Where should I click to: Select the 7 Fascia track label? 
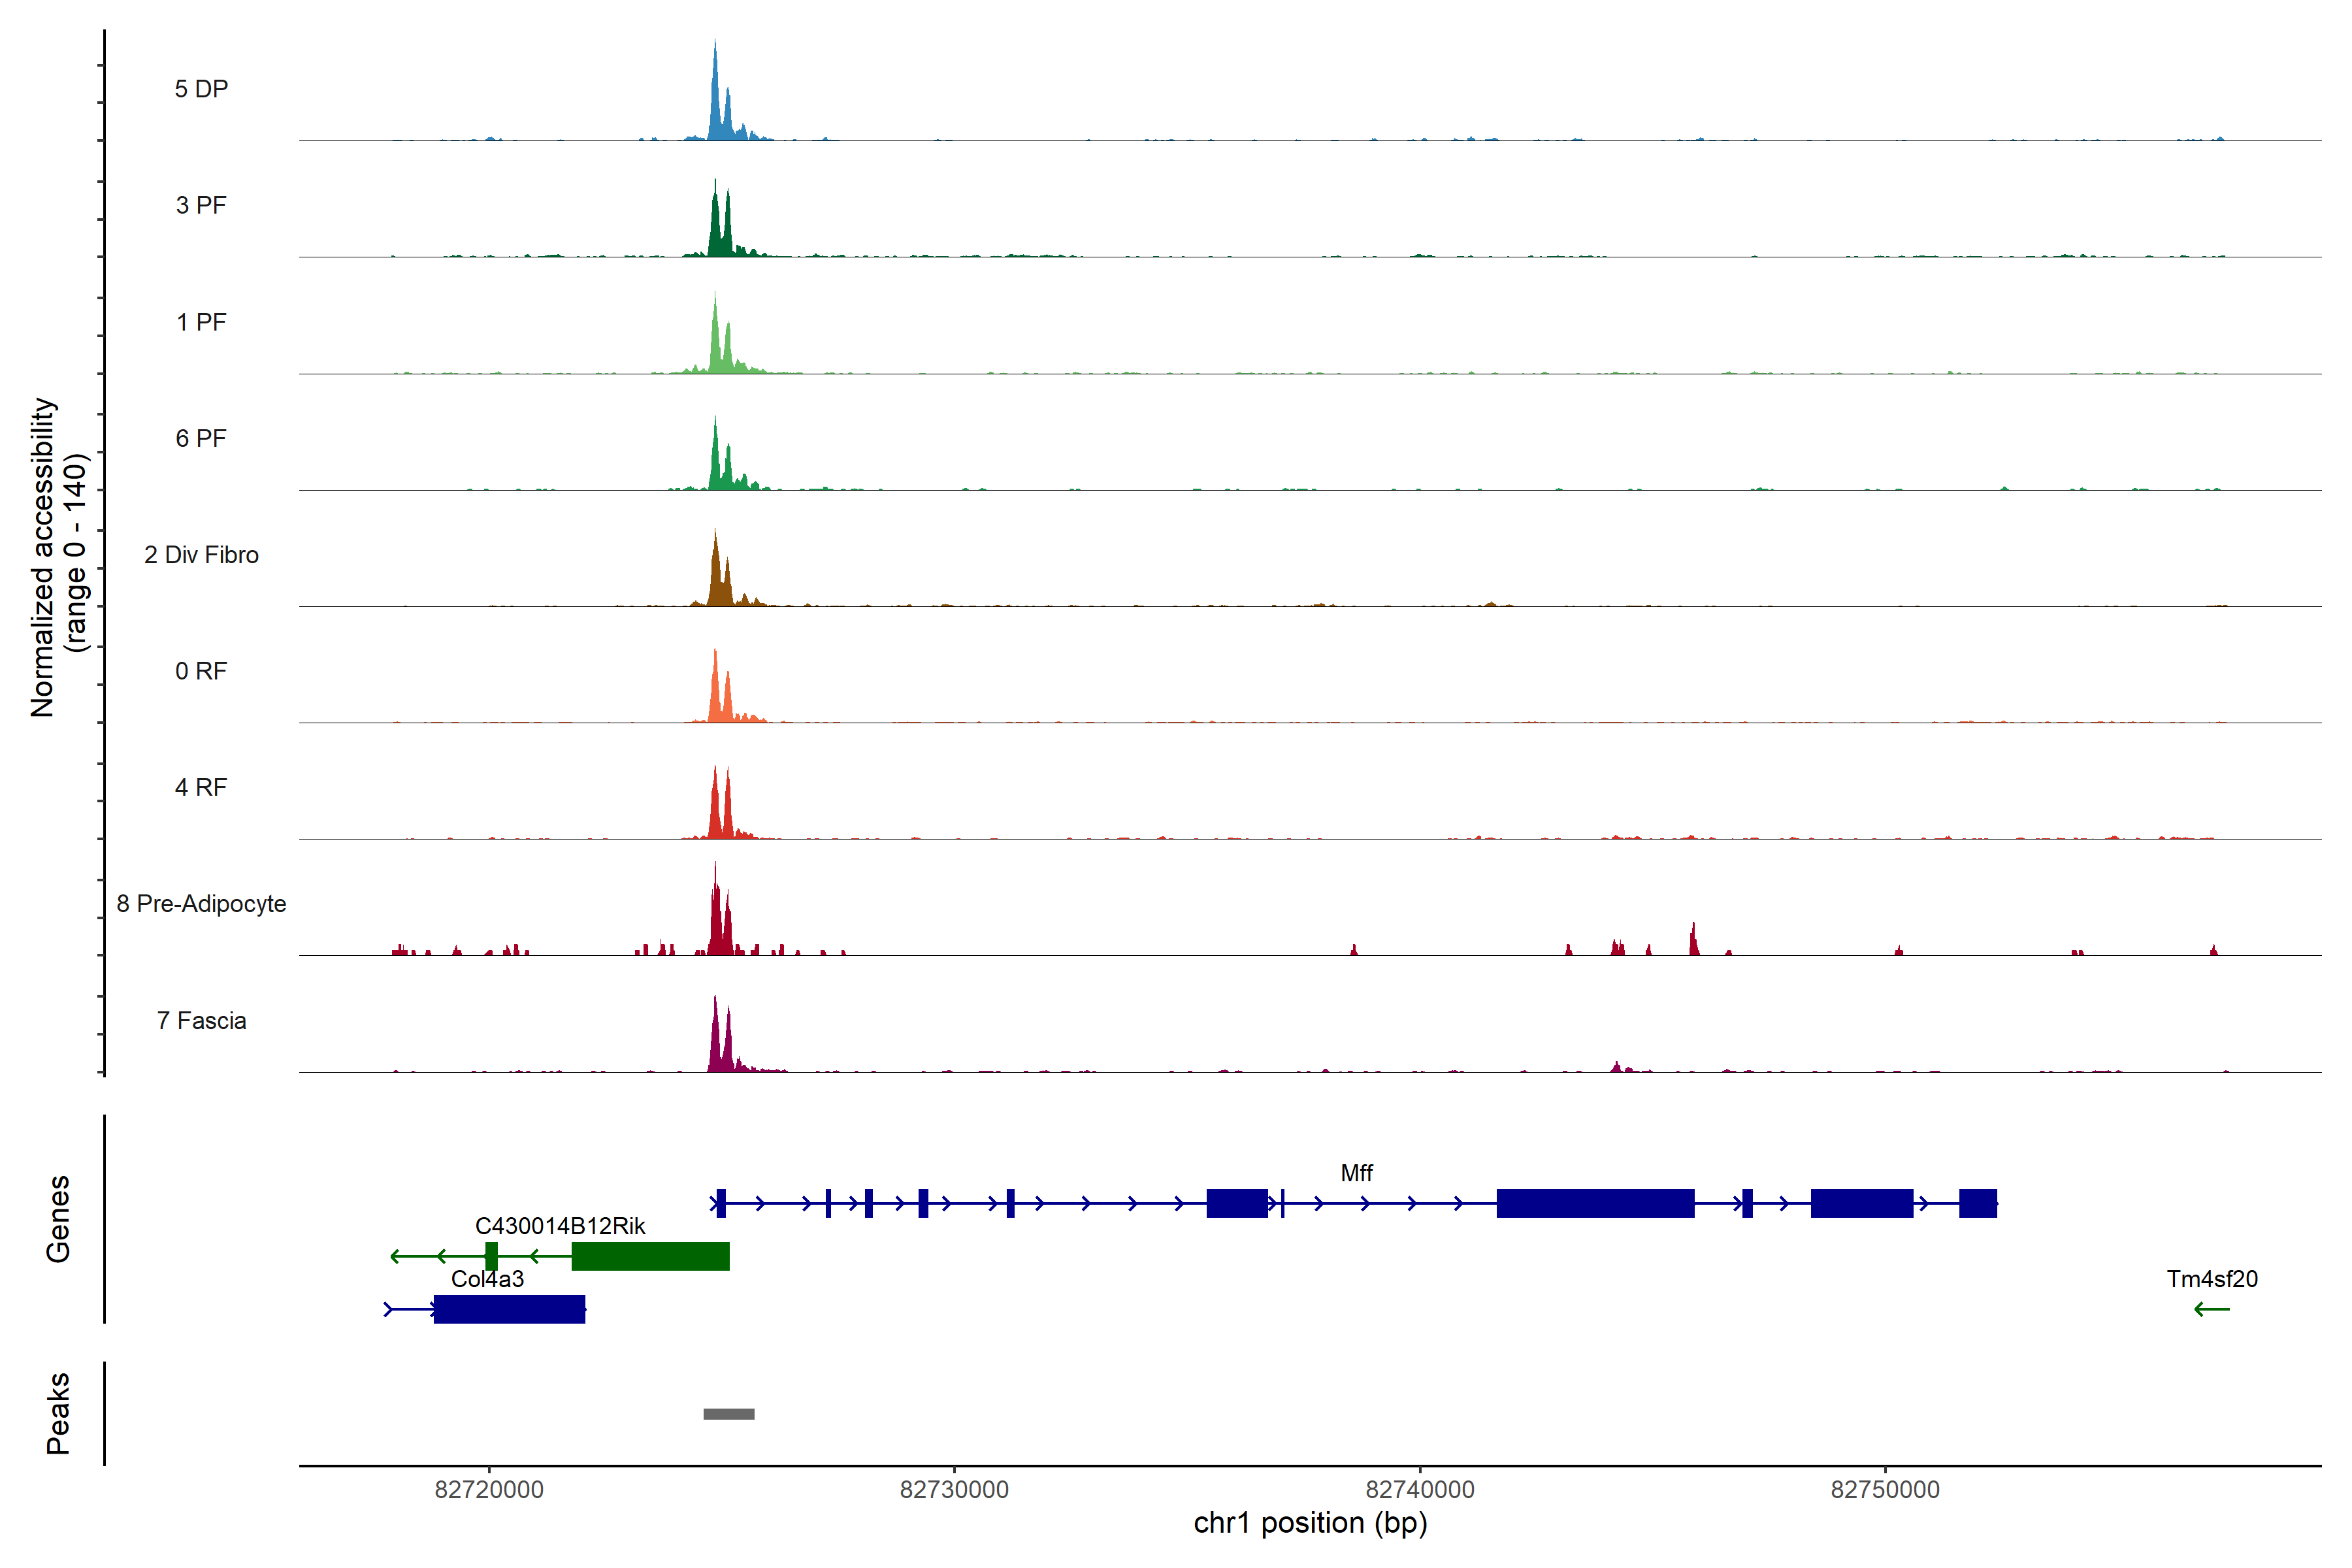tap(201, 1020)
